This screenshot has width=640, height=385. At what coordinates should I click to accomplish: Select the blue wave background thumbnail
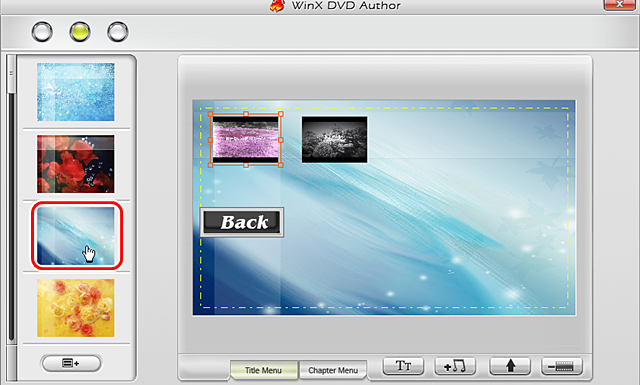pos(76,236)
